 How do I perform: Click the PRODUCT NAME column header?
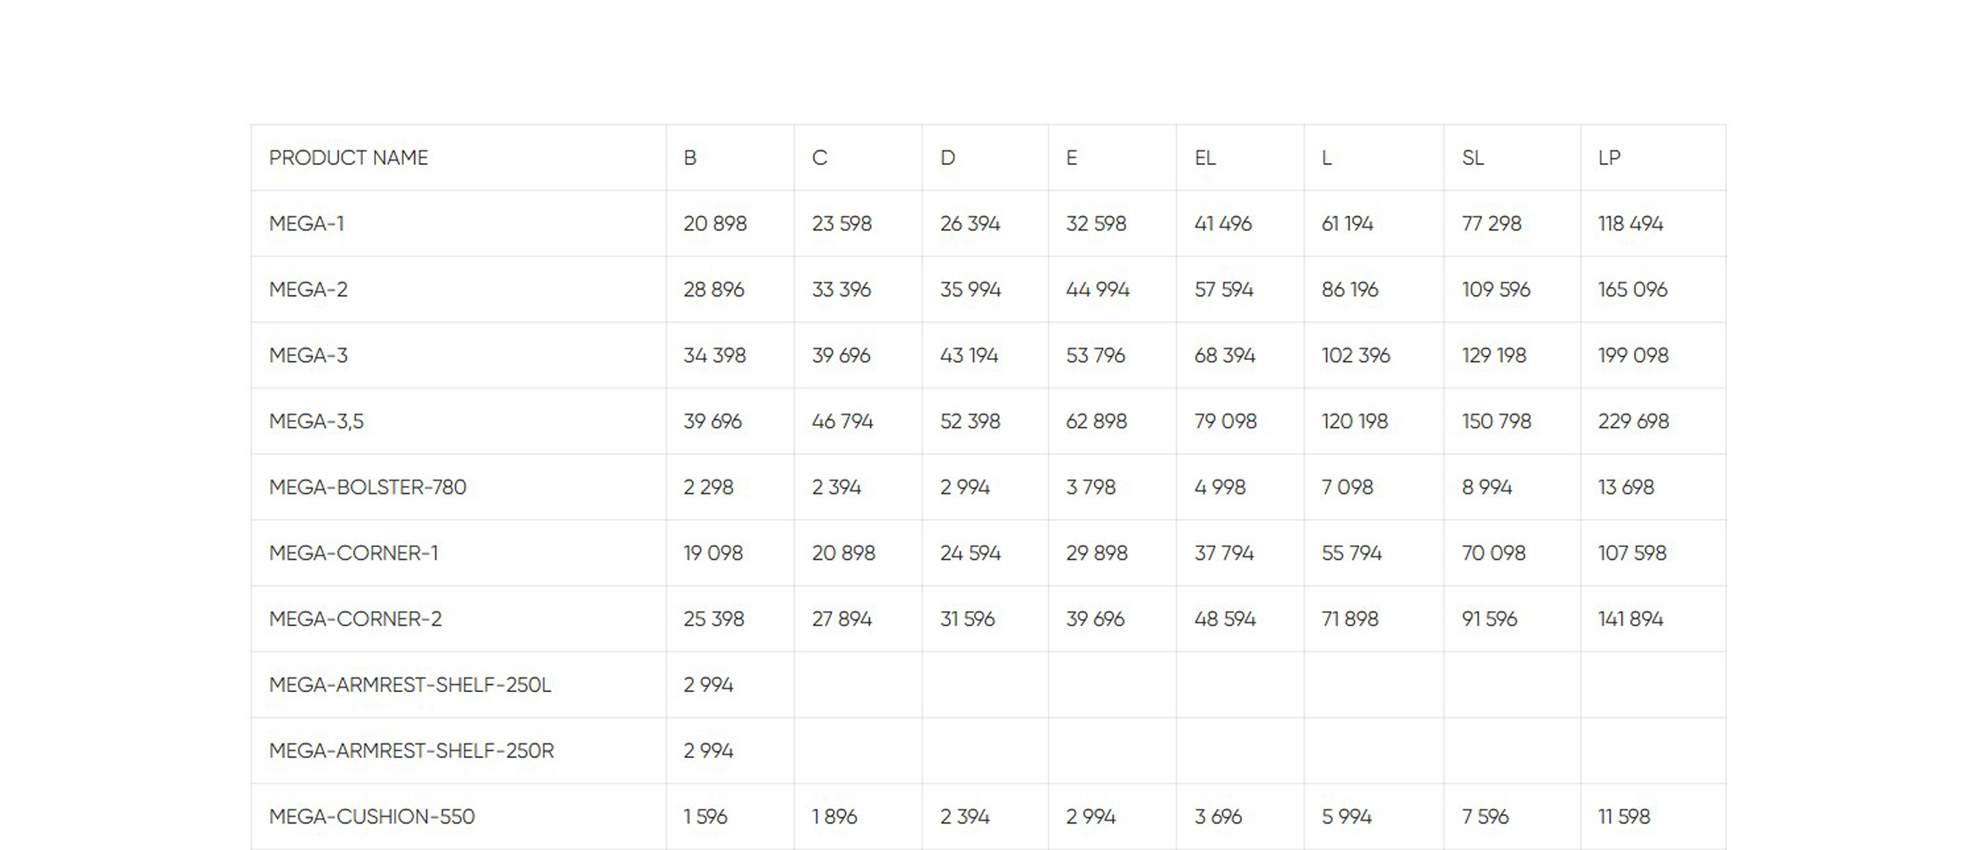pos(348,158)
